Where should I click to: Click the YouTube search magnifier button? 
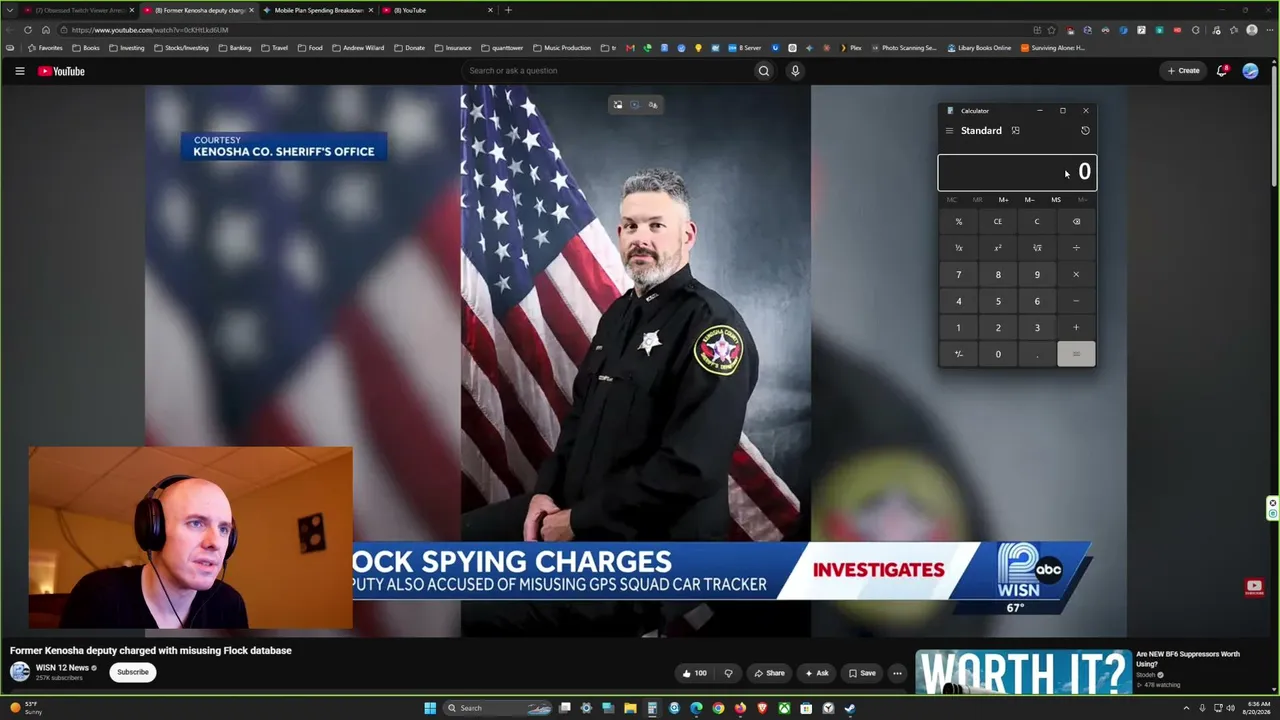pos(764,71)
